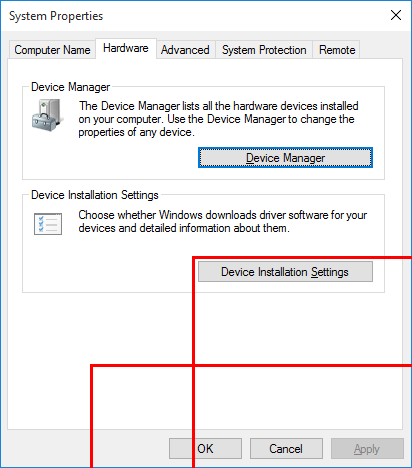
Task: Click the driver software description text
Action: [x=223, y=221]
